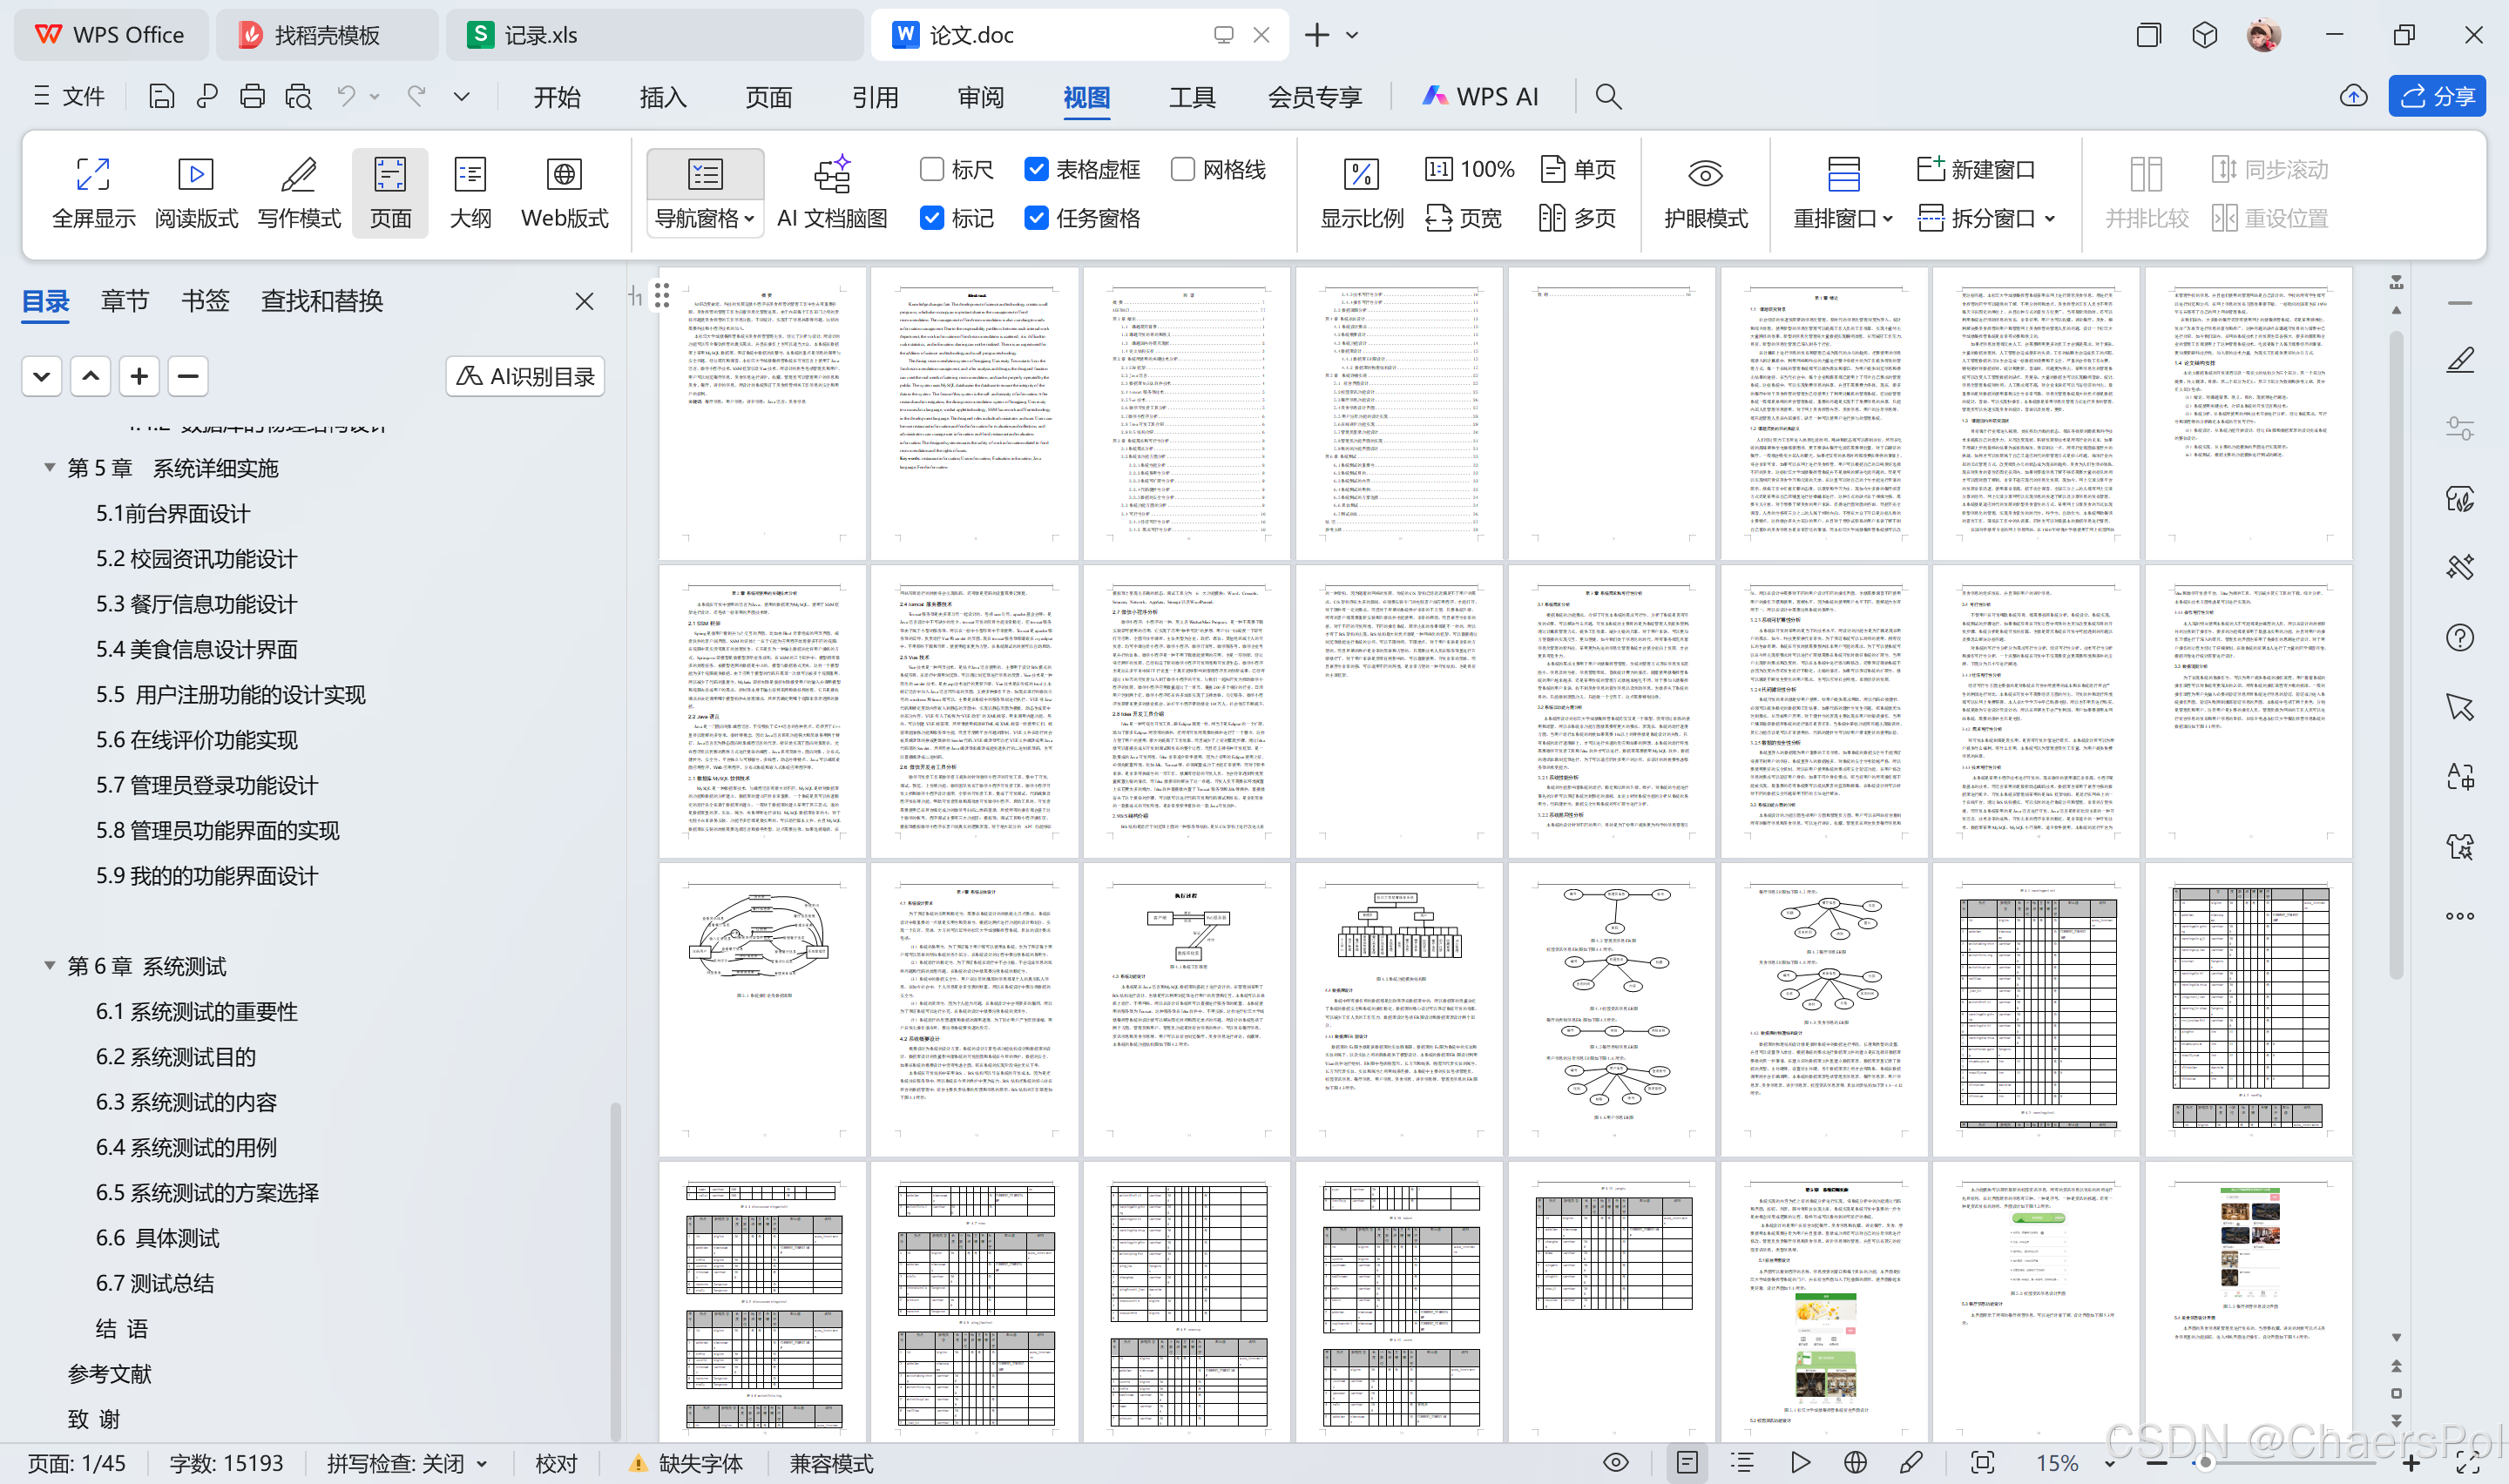This screenshot has height=1484, width=2509.
Task: Select the 页面 page view icon
Action: pos(390,192)
